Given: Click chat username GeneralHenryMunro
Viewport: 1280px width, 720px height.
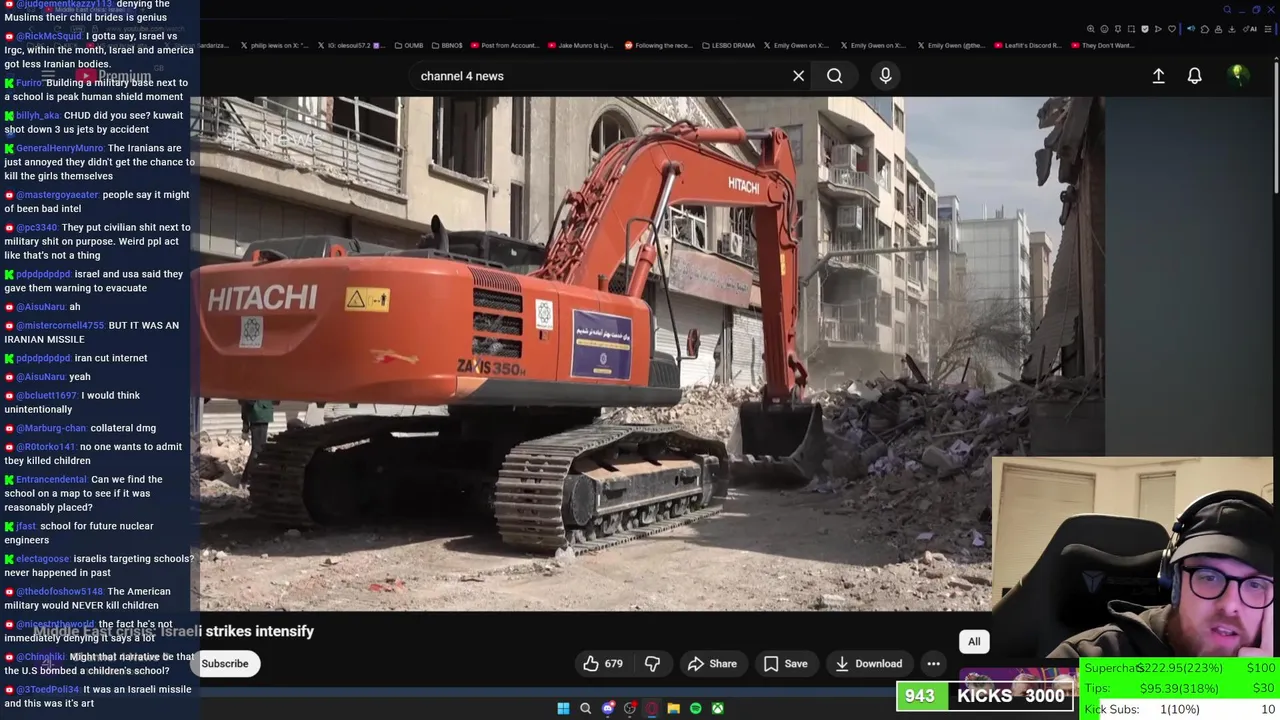Looking at the screenshot, I should [59, 148].
